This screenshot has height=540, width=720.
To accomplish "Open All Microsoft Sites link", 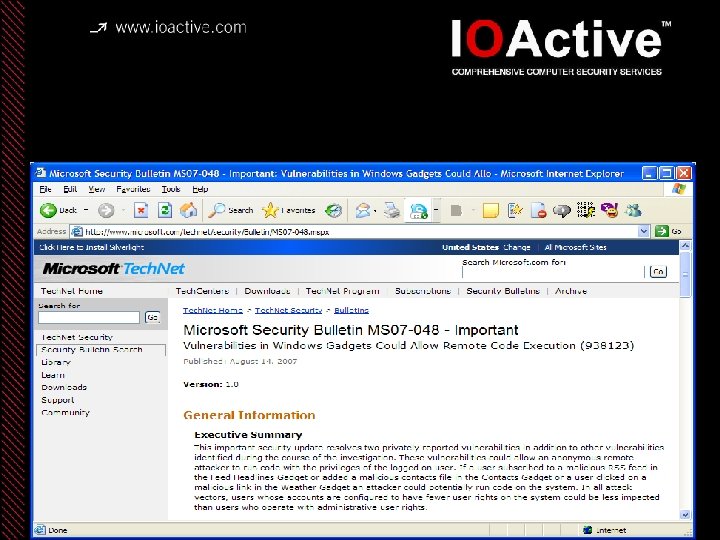I will pos(575,247).
